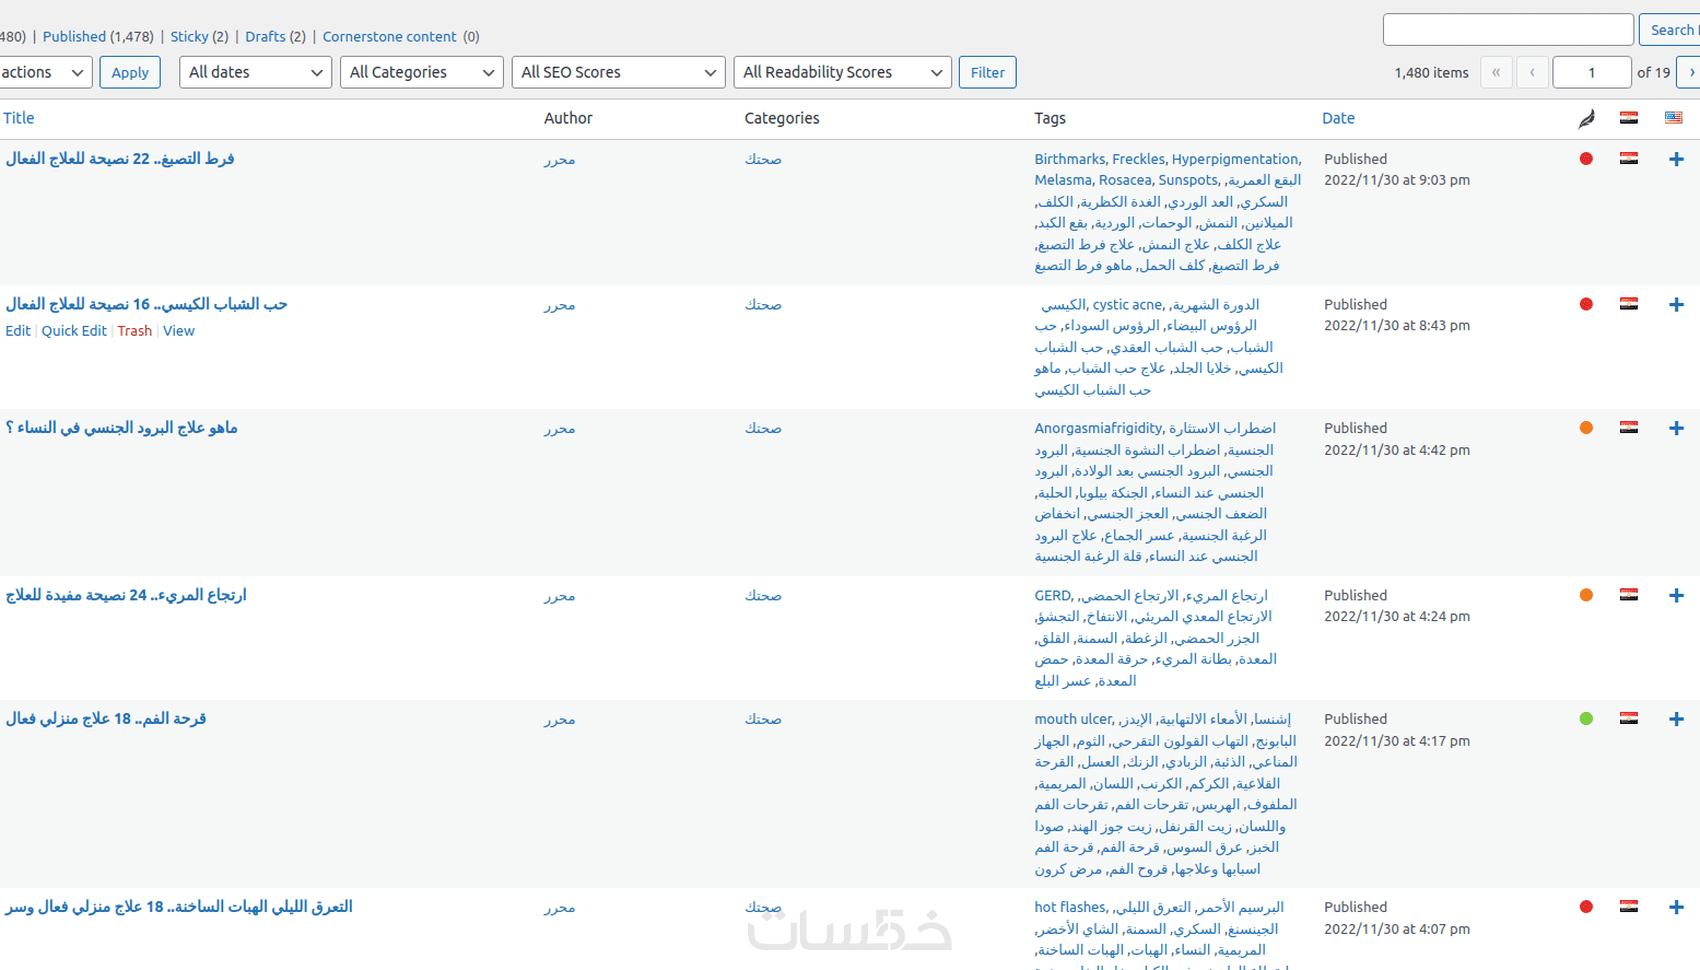Click the mouth ulcer tag
This screenshot has height=970, width=1700.
[x=1073, y=719]
